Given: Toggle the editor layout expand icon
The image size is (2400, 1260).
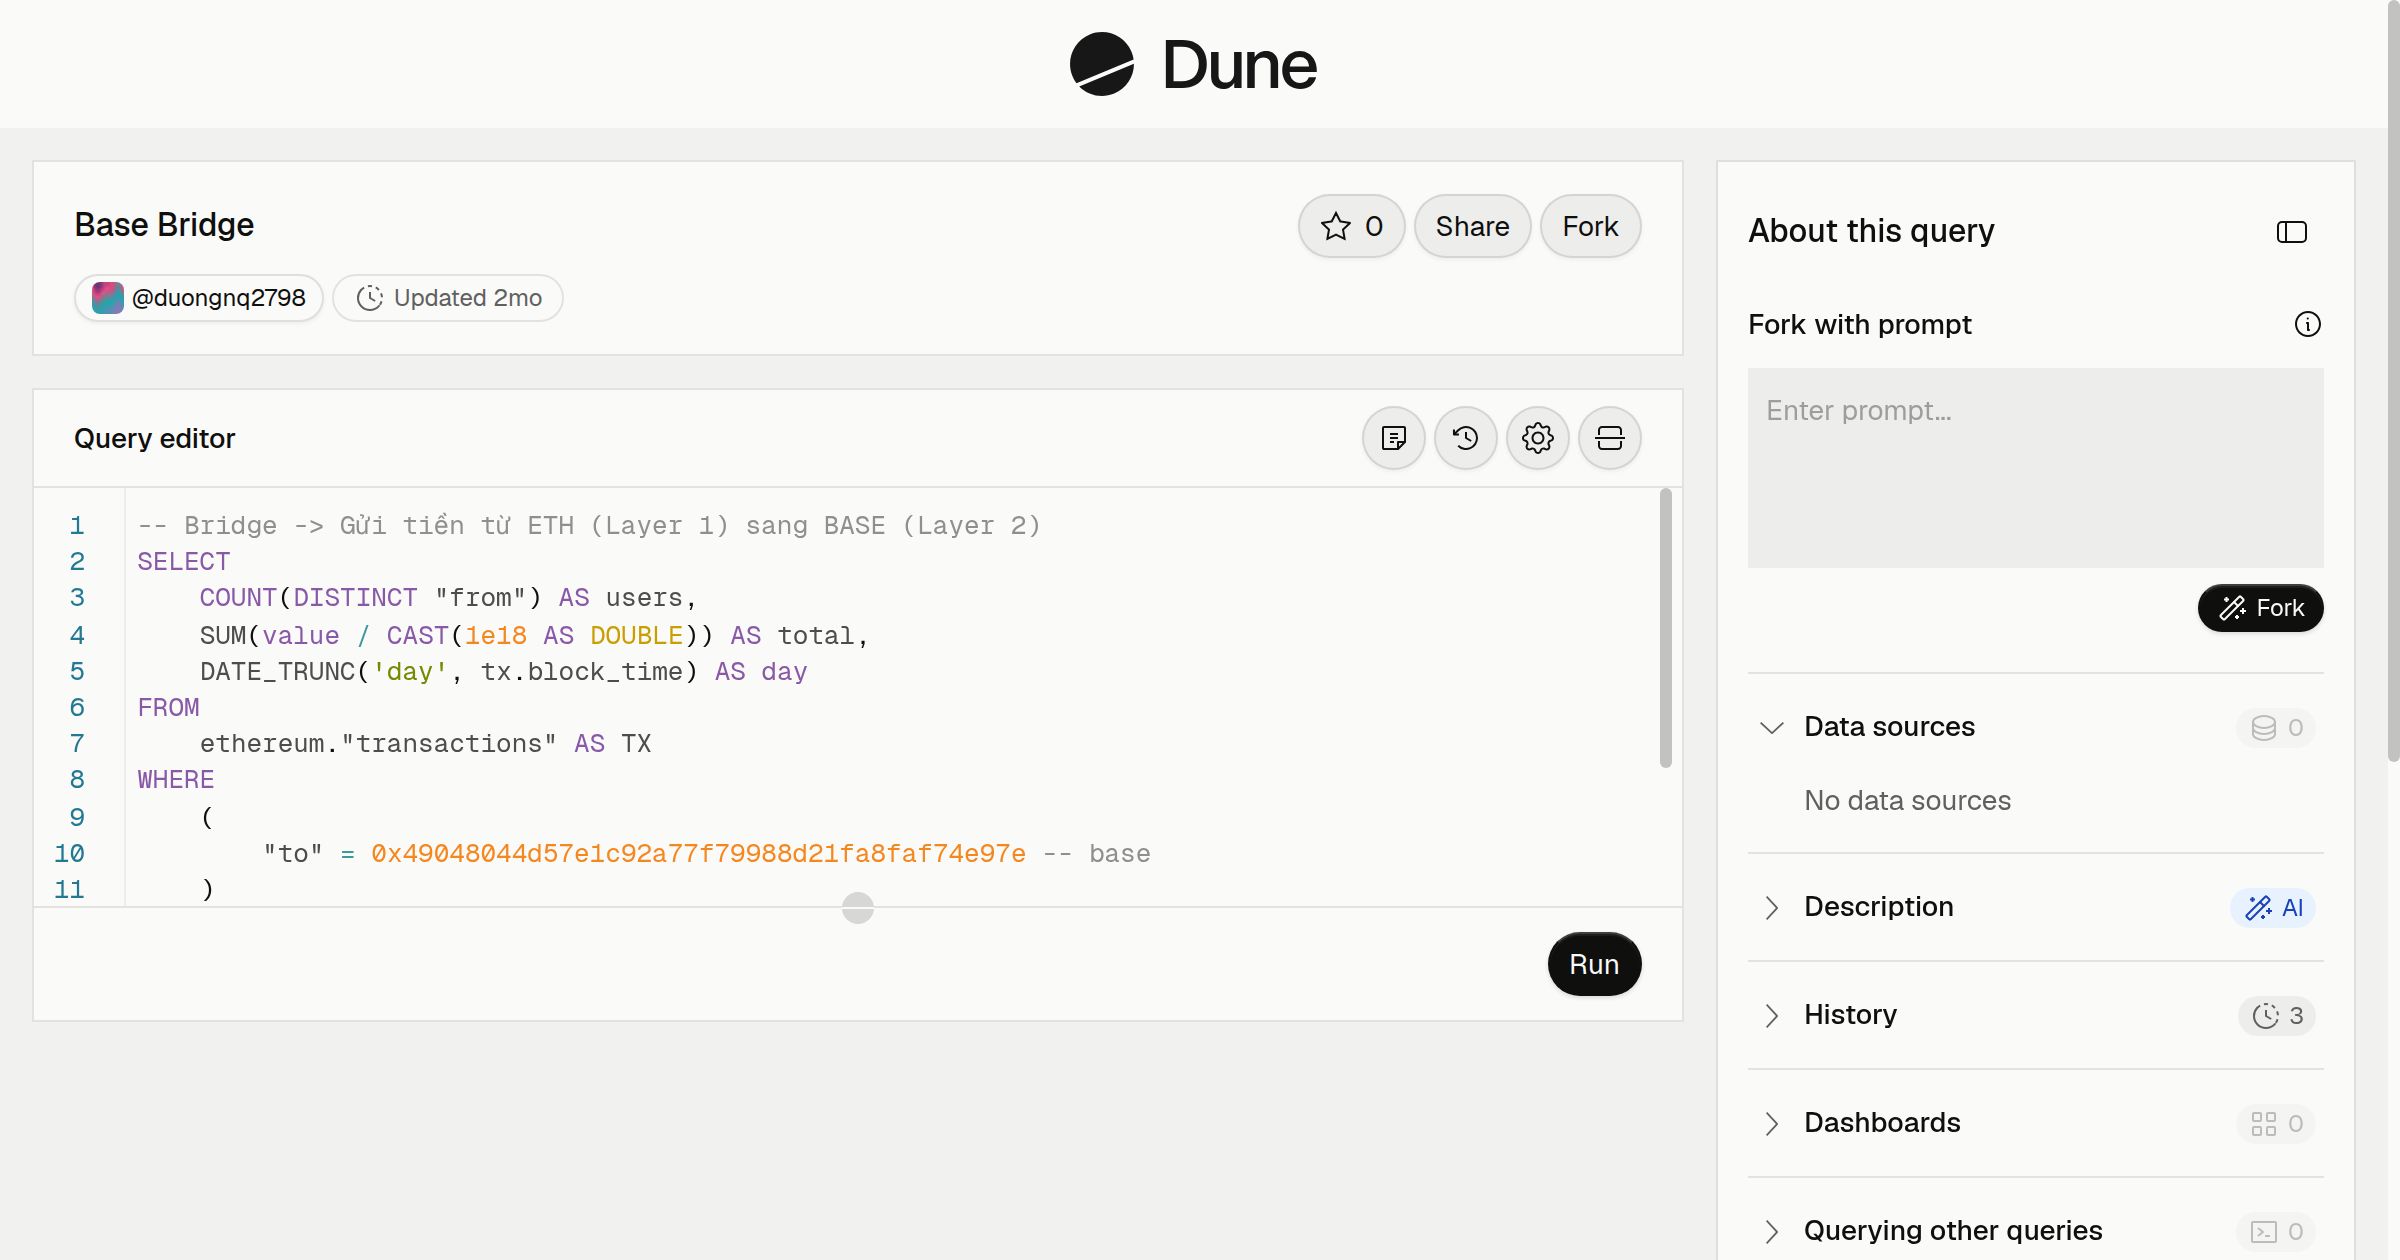Looking at the screenshot, I should pos(1609,438).
